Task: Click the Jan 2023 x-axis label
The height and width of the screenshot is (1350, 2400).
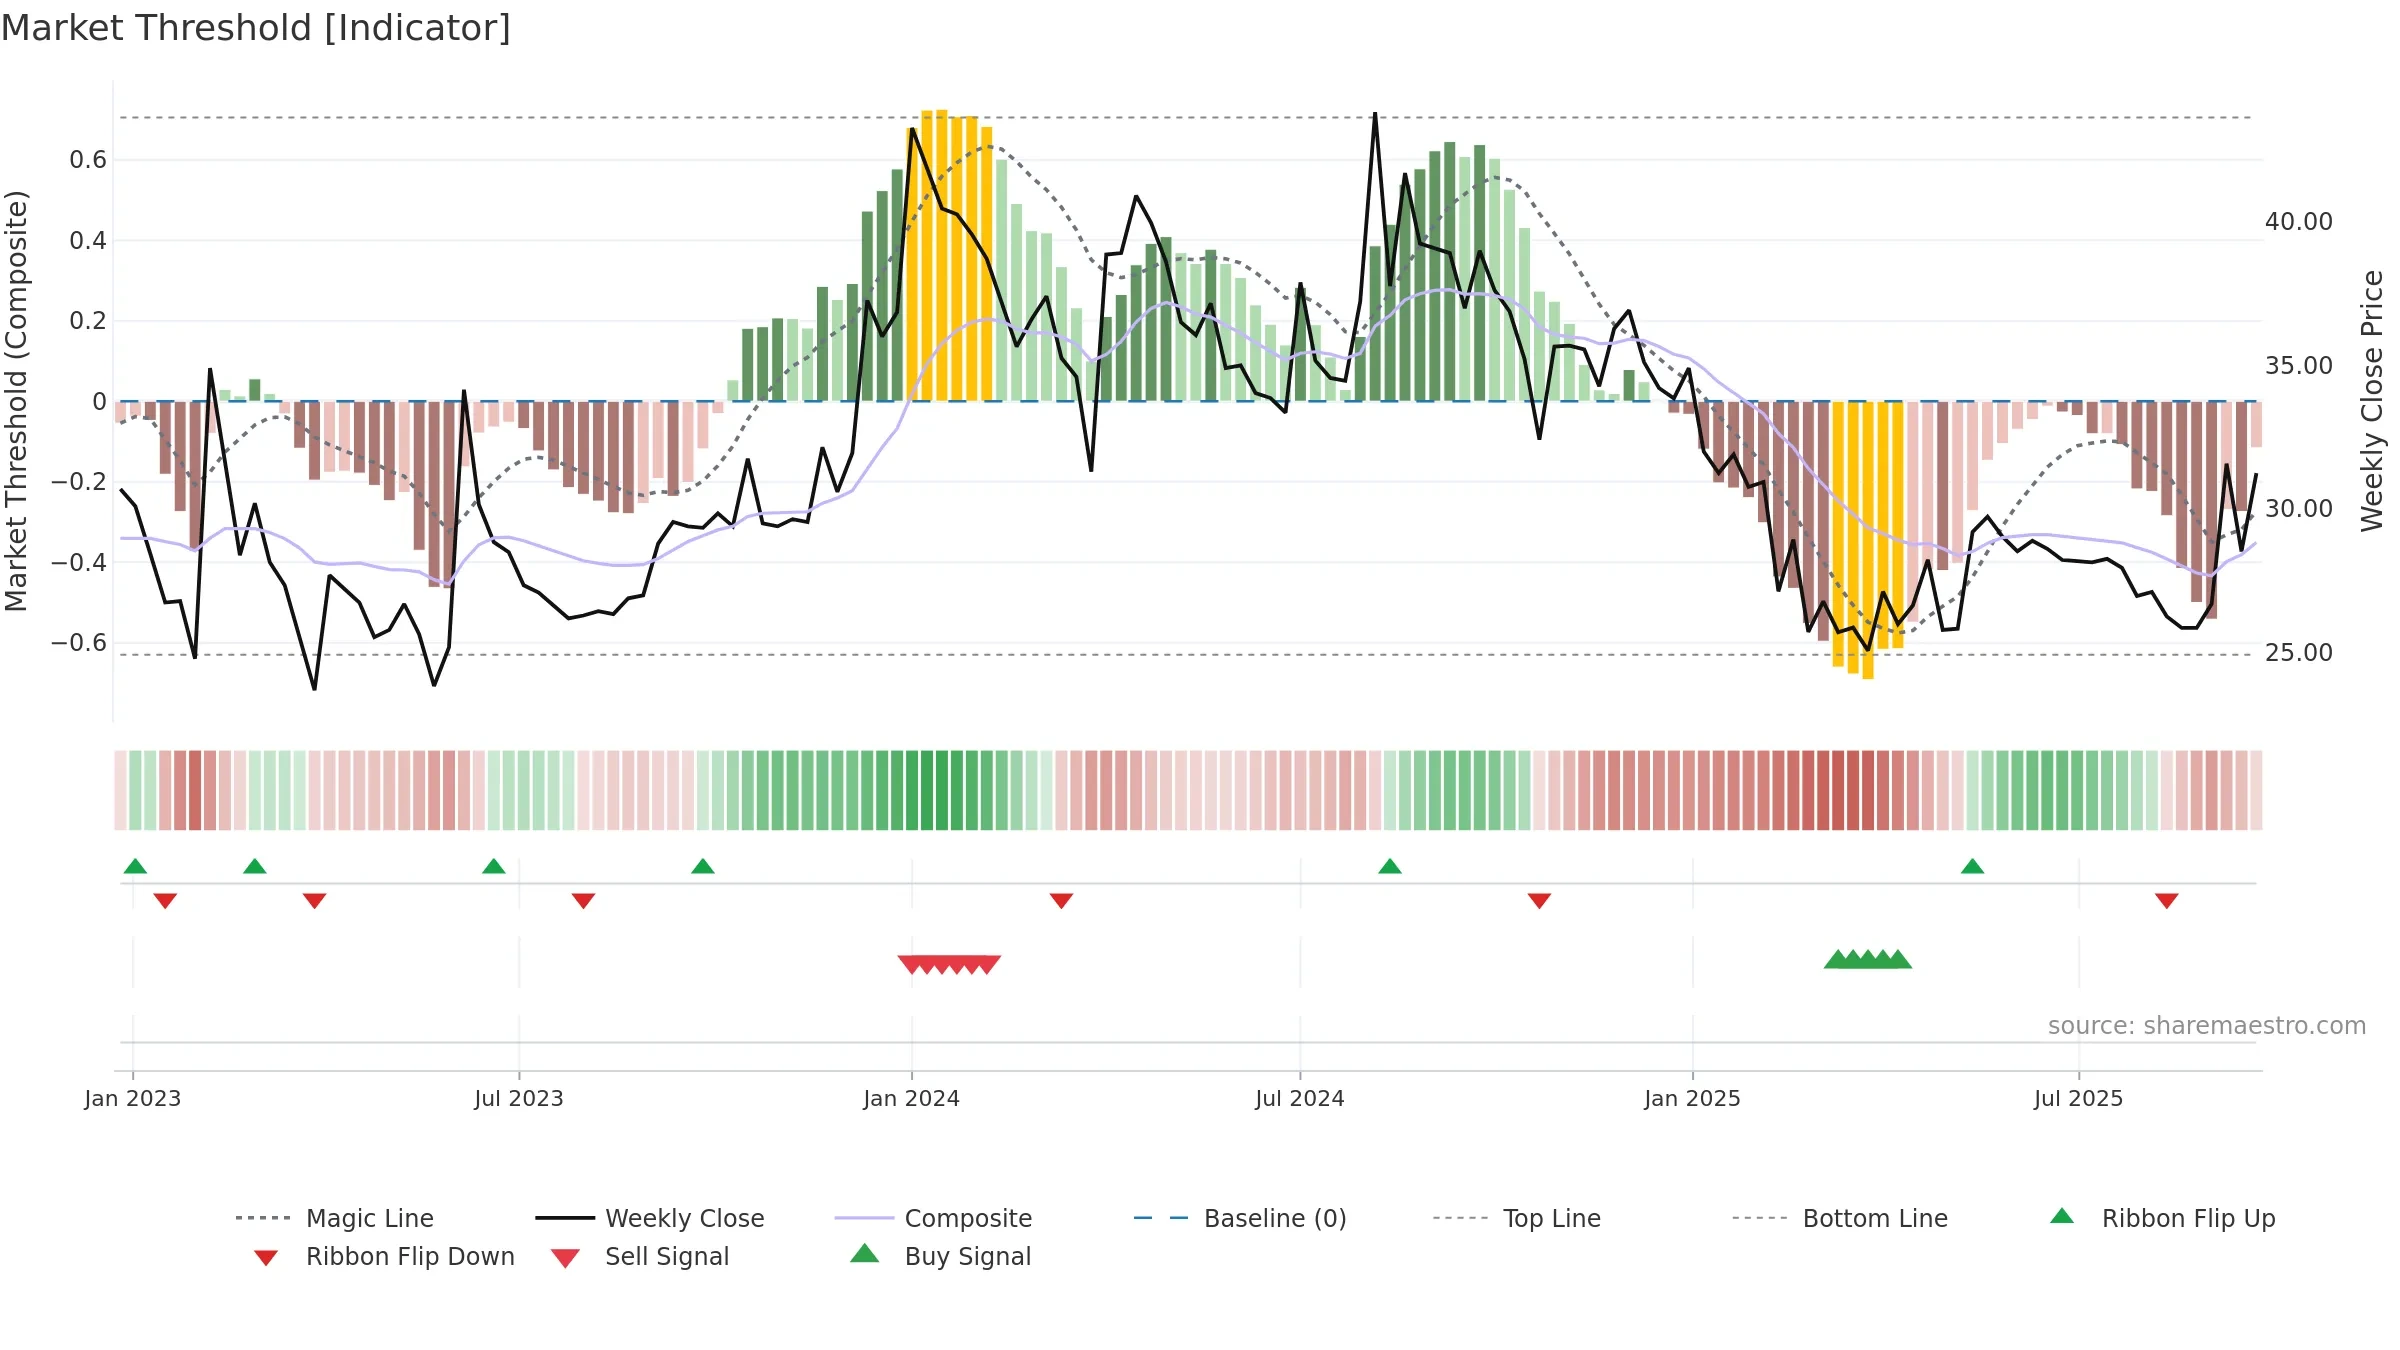Action: click(x=133, y=1098)
